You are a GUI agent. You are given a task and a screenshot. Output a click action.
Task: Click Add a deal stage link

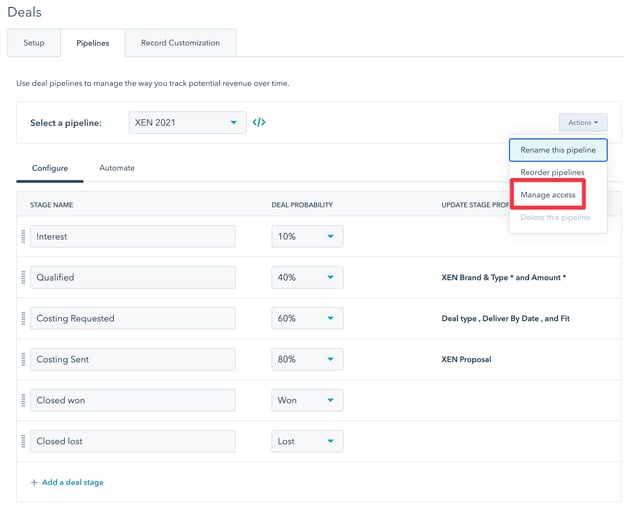pyautogui.click(x=67, y=483)
